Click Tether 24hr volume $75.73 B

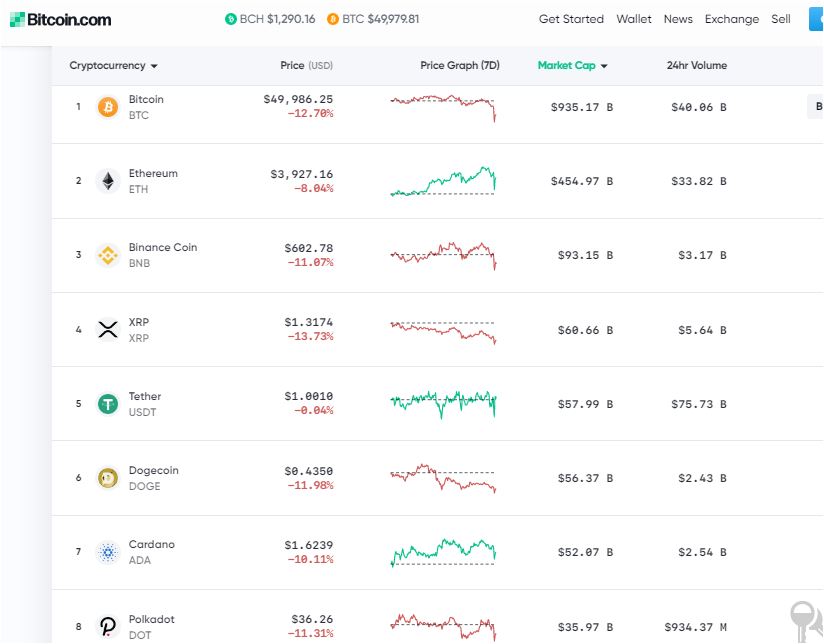[699, 404]
